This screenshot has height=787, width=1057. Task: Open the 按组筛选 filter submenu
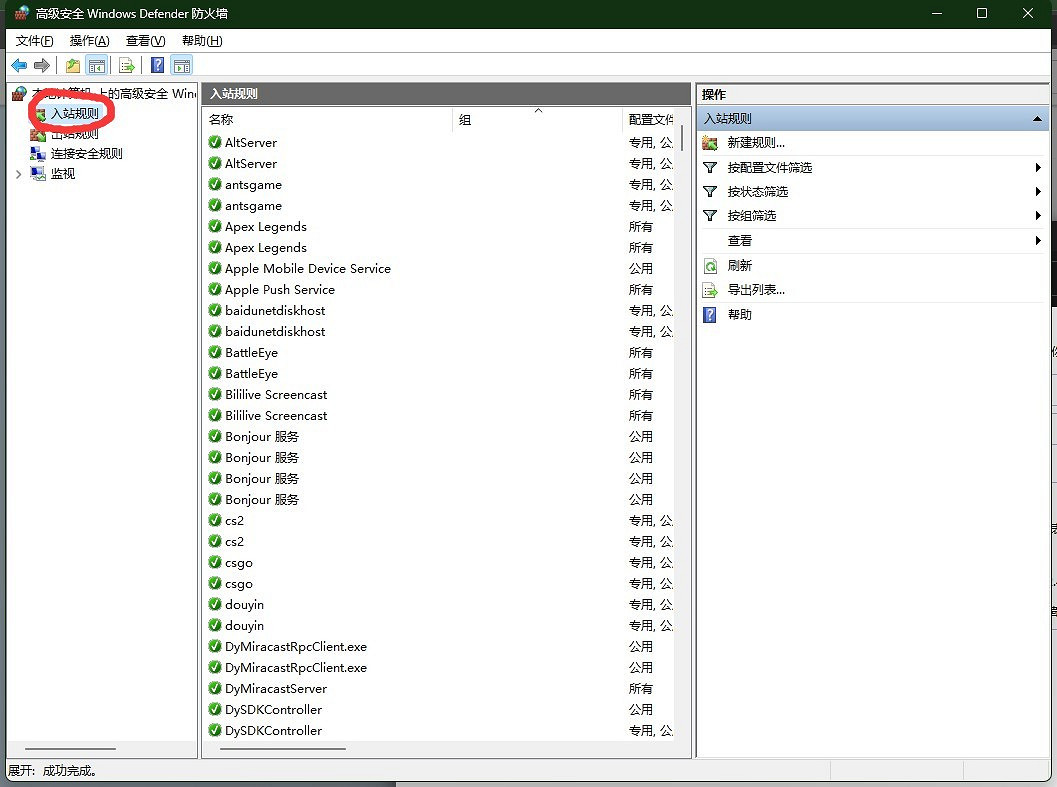(x=1038, y=216)
